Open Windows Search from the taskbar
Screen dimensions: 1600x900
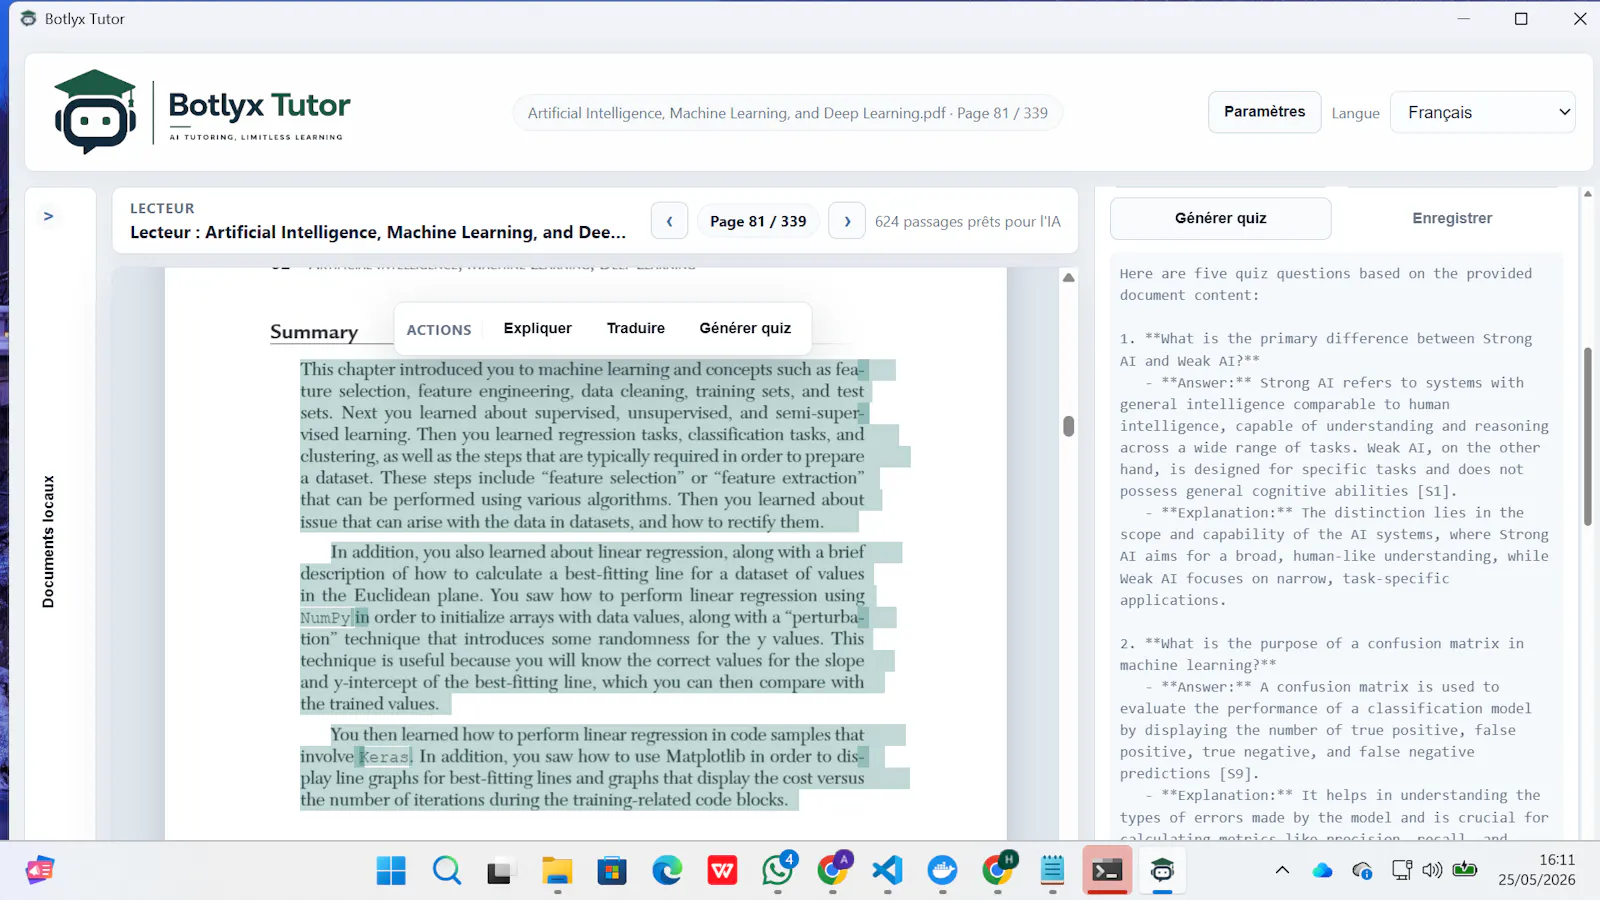click(x=447, y=871)
